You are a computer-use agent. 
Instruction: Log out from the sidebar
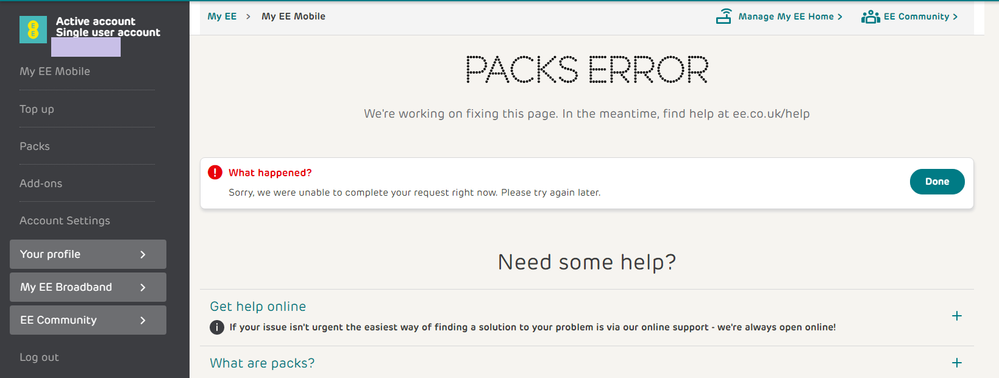39,357
